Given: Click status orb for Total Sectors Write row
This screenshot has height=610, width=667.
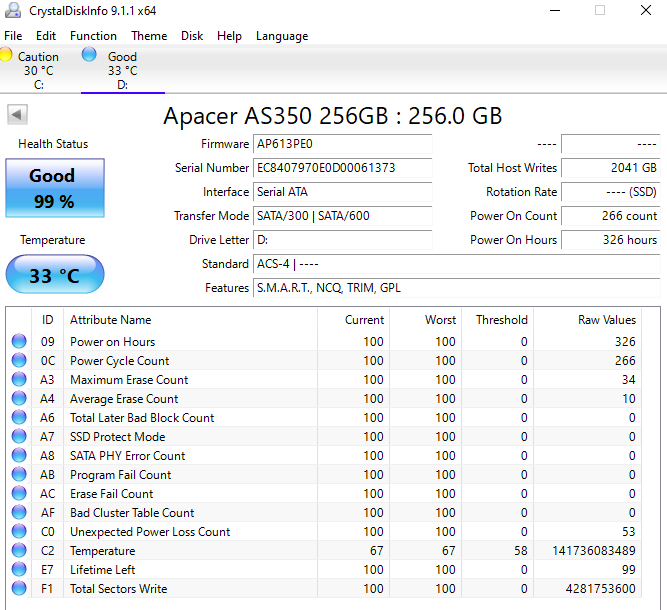Looking at the screenshot, I should pos(19,588).
